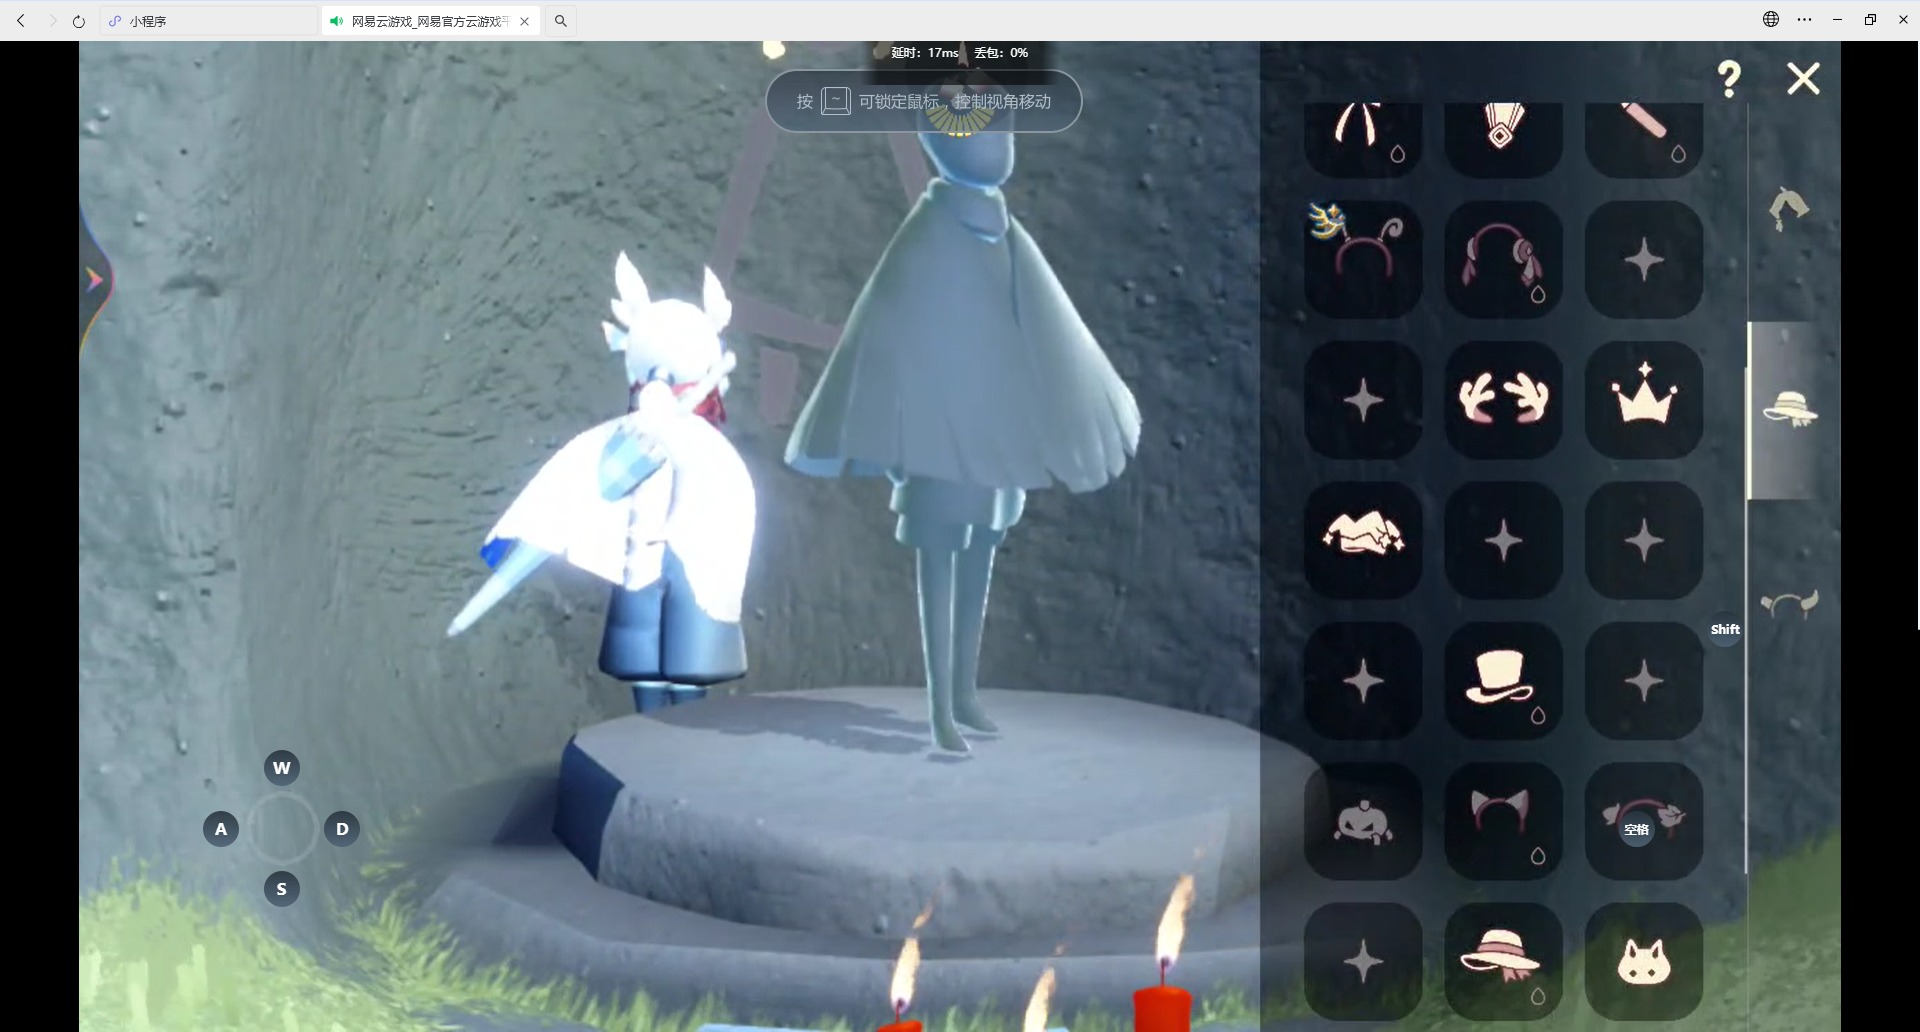Select the pink ribbon sun hat
Image resolution: width=1920 pixels, height=1032 pixels.
tap(1503, 961)
